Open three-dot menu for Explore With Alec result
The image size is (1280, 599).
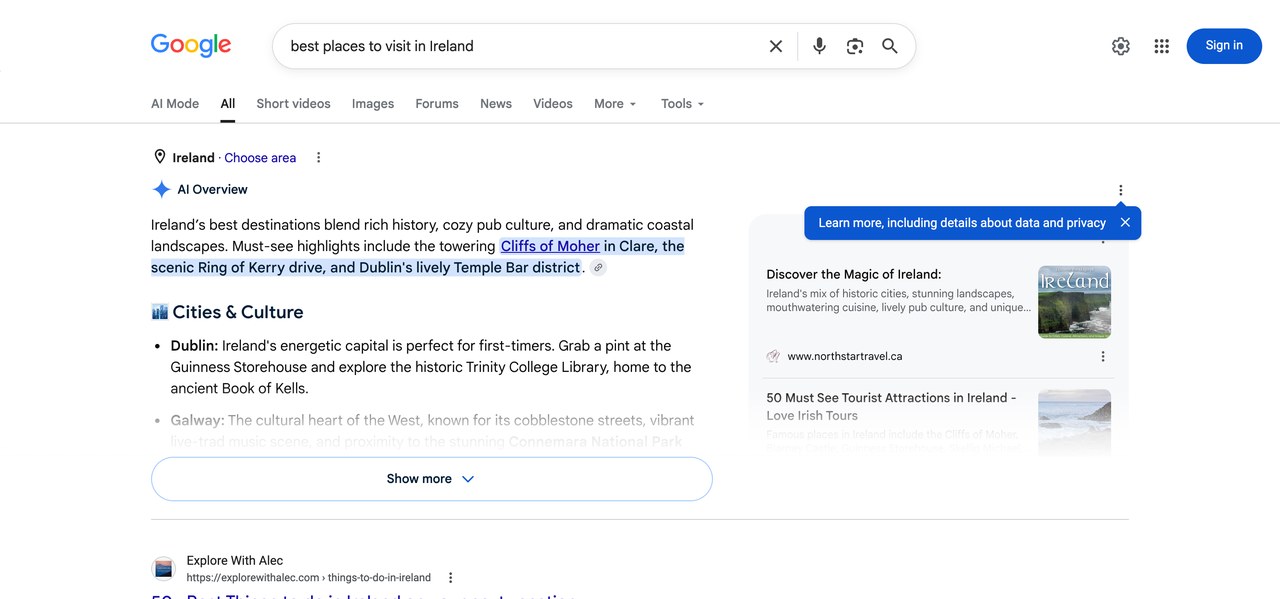pyautogui.click(x=450, y=577)
